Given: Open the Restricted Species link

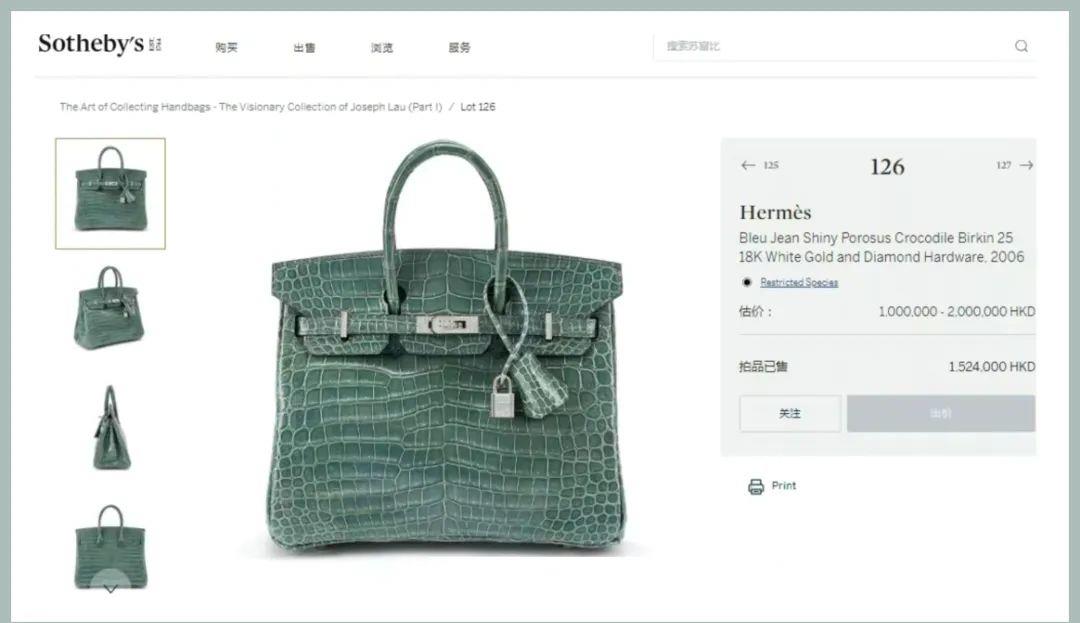Looking at the screenshot, I should tap(799, 282).
